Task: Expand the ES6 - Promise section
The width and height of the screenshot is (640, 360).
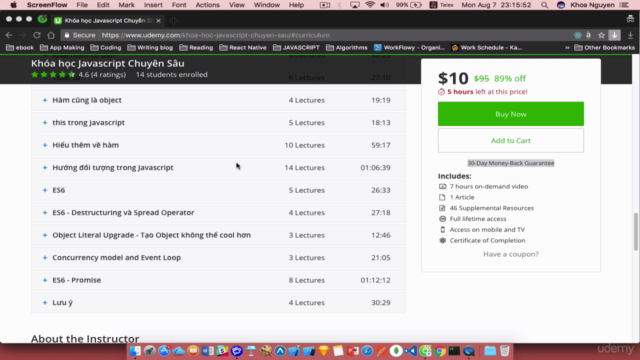Action: pos(218,280)
